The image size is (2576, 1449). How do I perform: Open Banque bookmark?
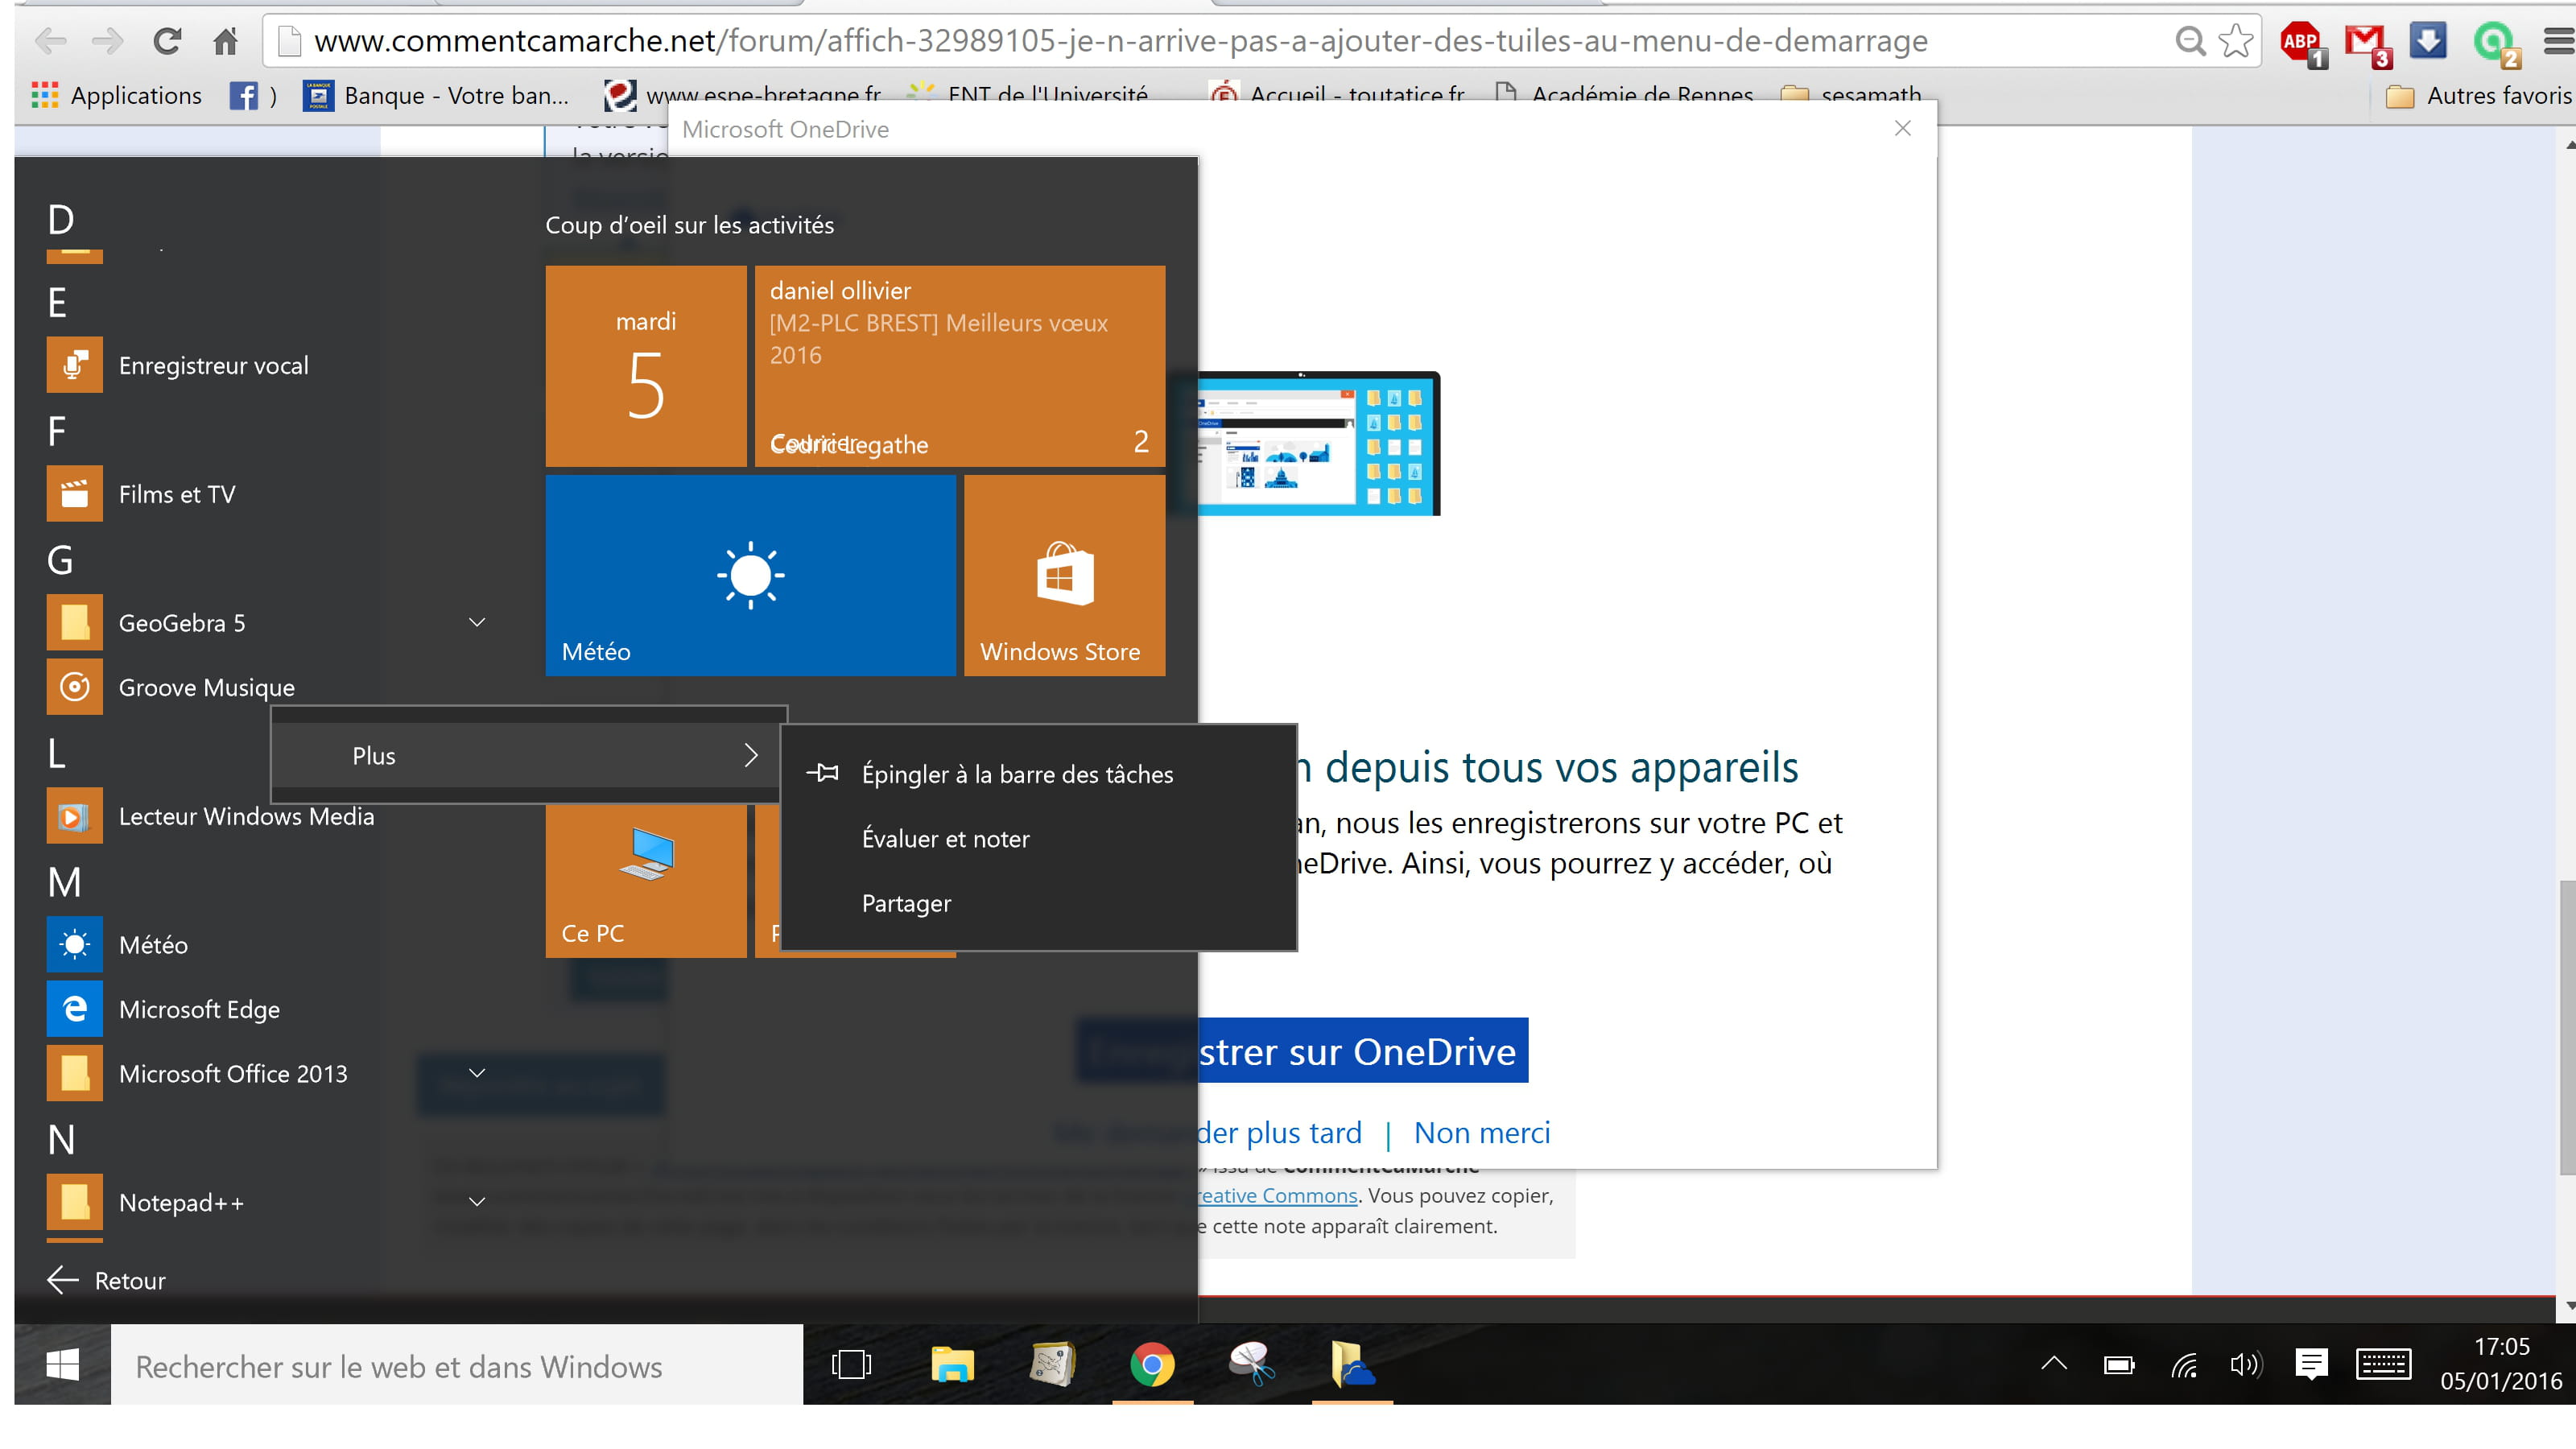[x=437, y=95]
